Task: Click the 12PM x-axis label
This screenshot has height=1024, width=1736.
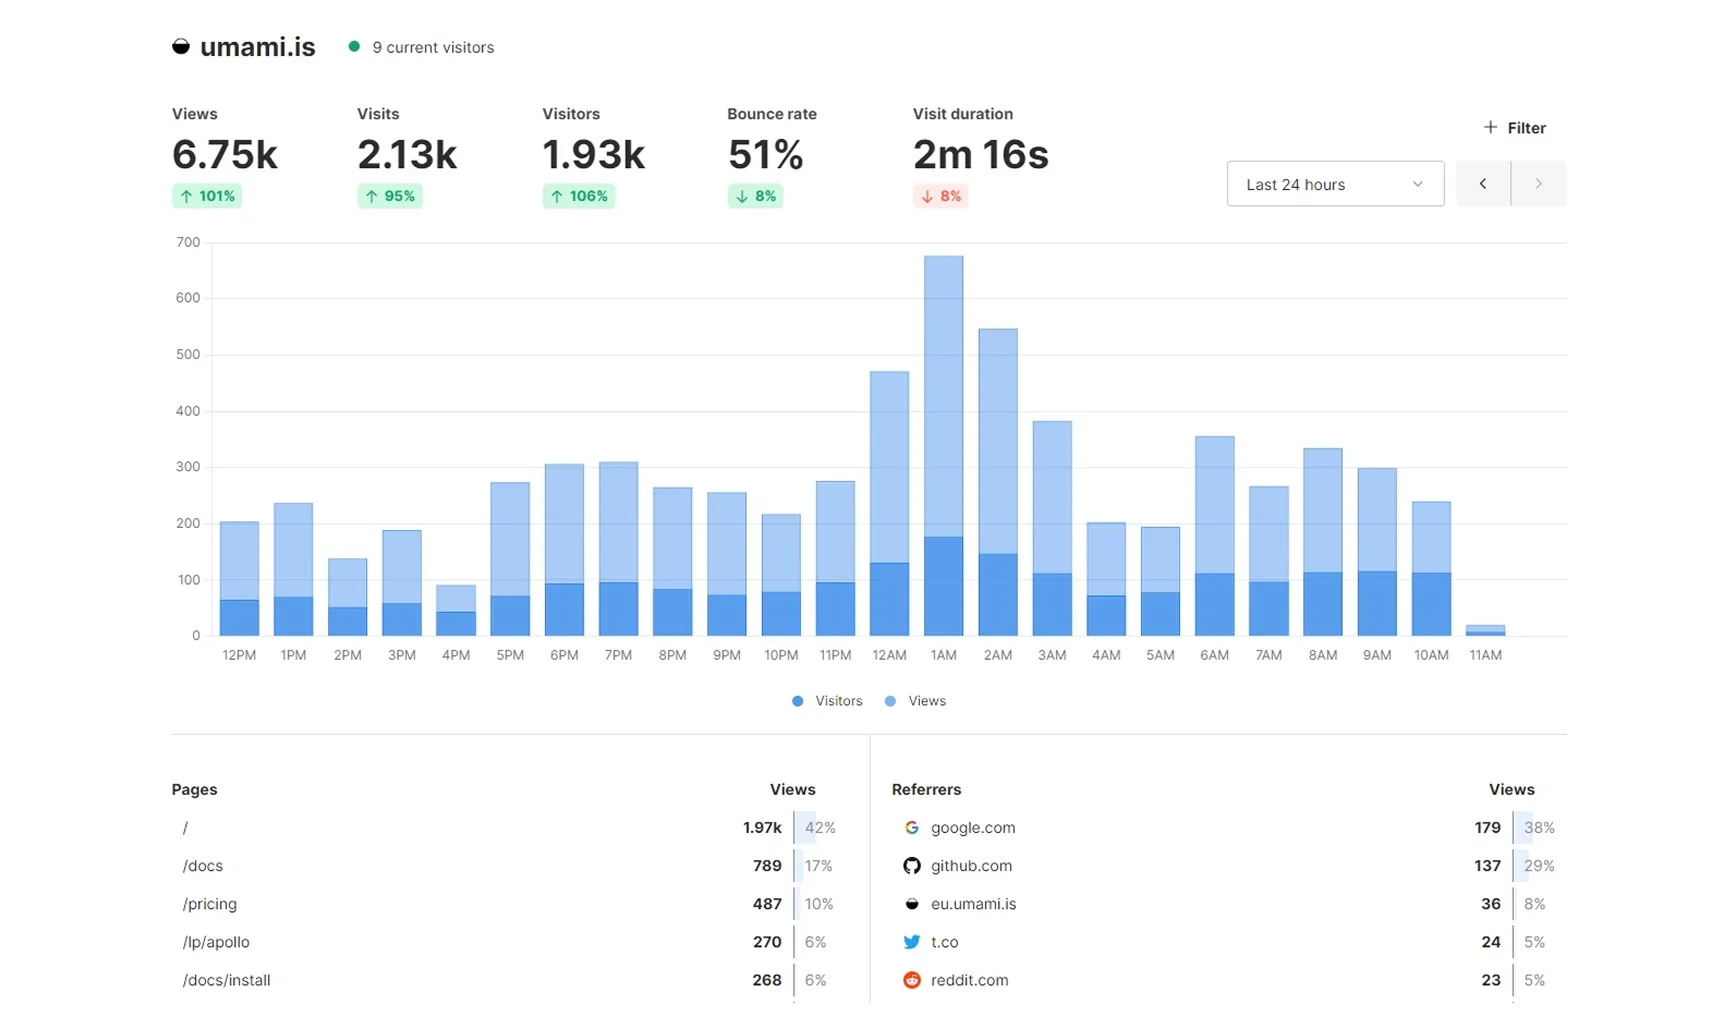Action: point(239,655)
